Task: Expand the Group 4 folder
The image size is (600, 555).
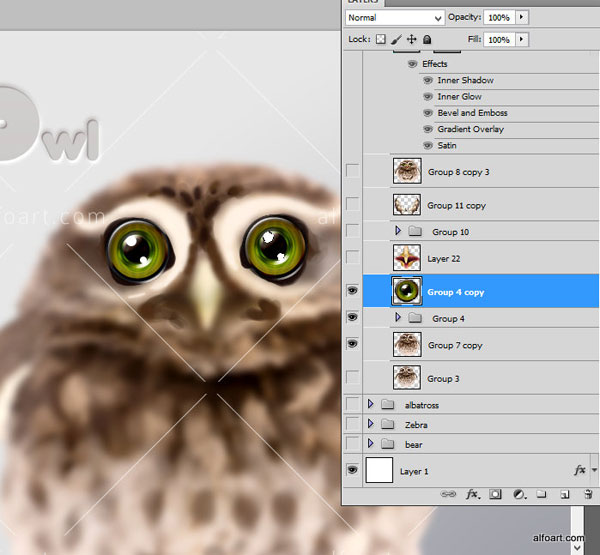Action: pyautogui.click(x=398, y=317)
